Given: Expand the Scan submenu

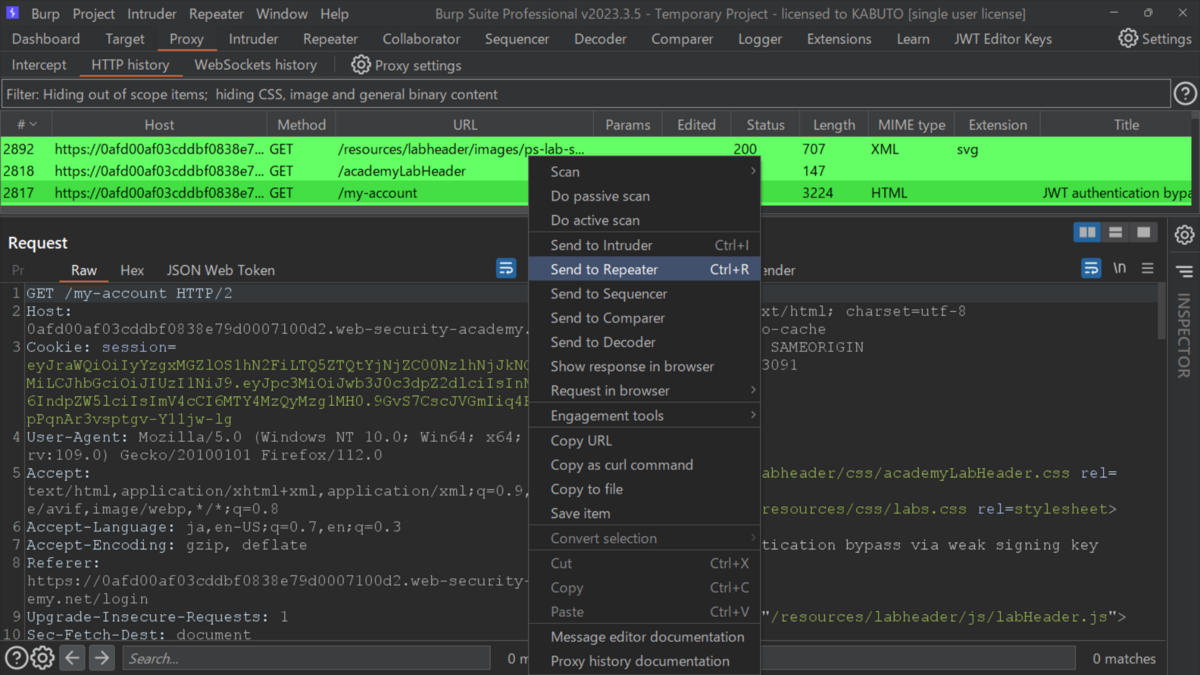Looking at the screenshot, I should pos(644,172).
